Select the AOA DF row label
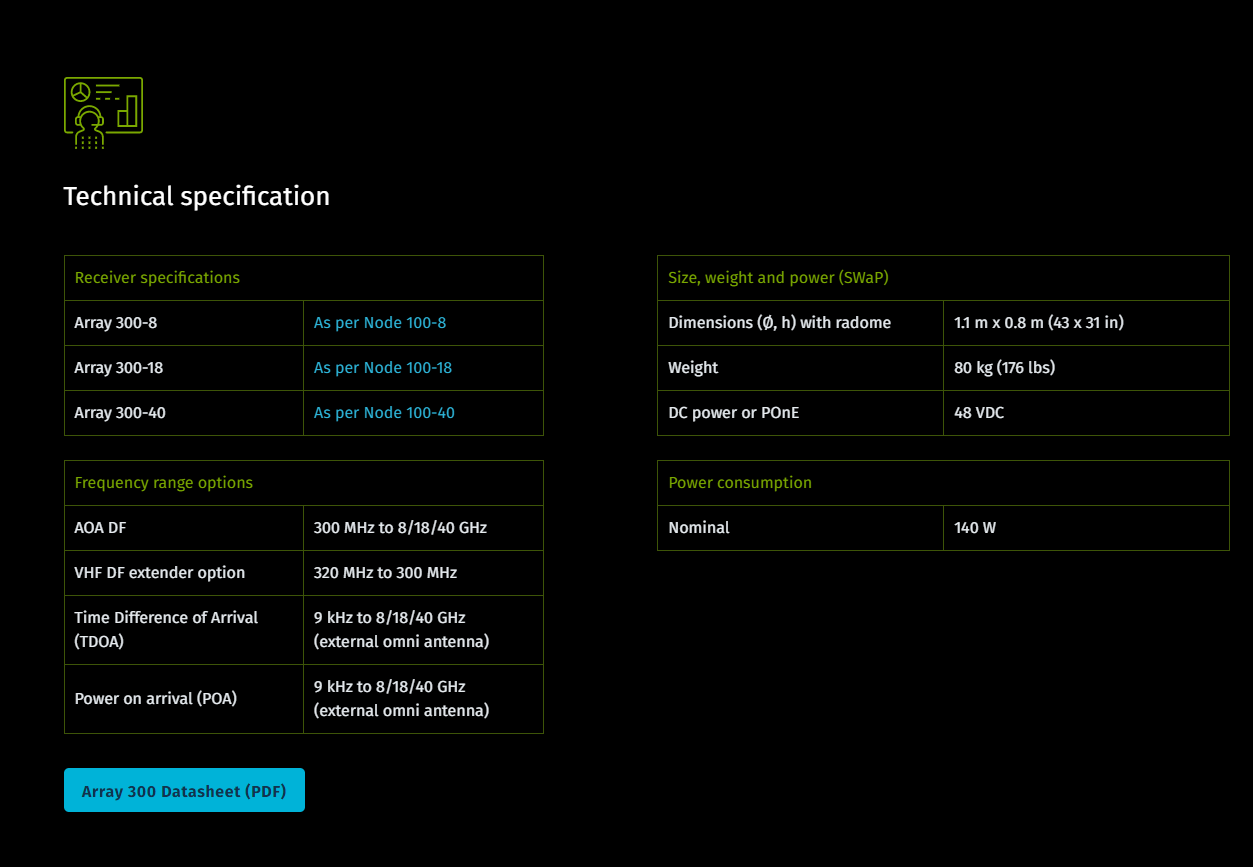 tap(101, 528)
